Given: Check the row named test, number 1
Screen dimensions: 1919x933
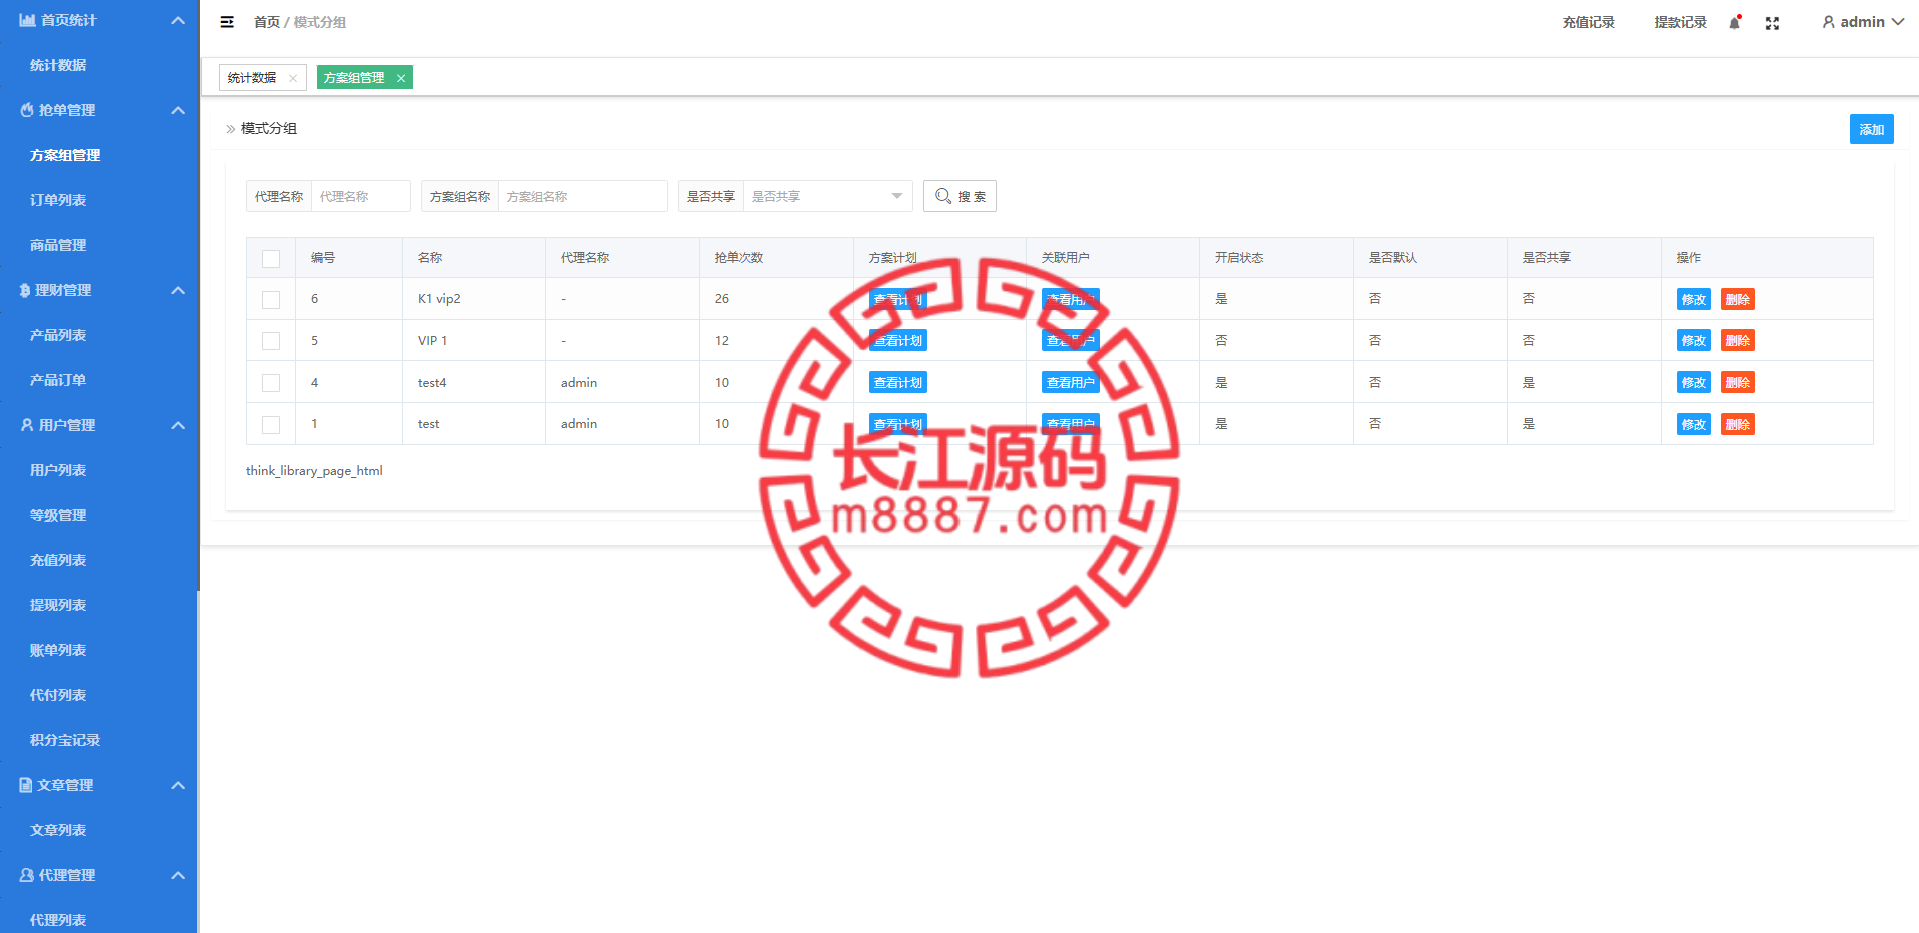Looking at the screenshot, I should coord(271,424).
